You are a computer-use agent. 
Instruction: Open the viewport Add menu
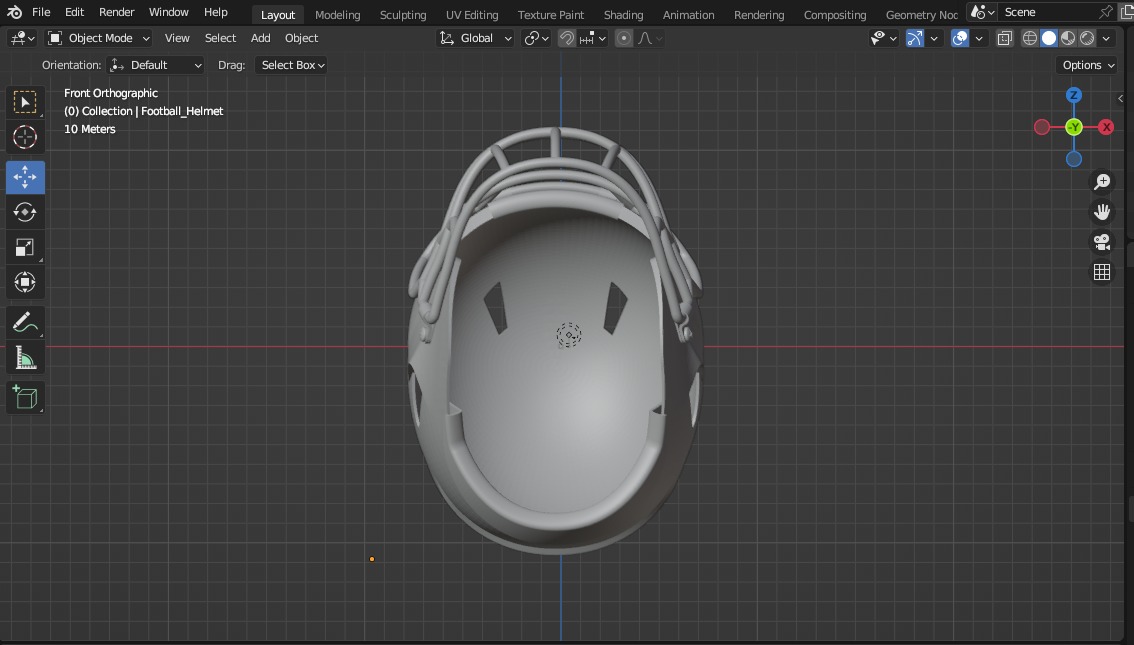coord(260,38)
